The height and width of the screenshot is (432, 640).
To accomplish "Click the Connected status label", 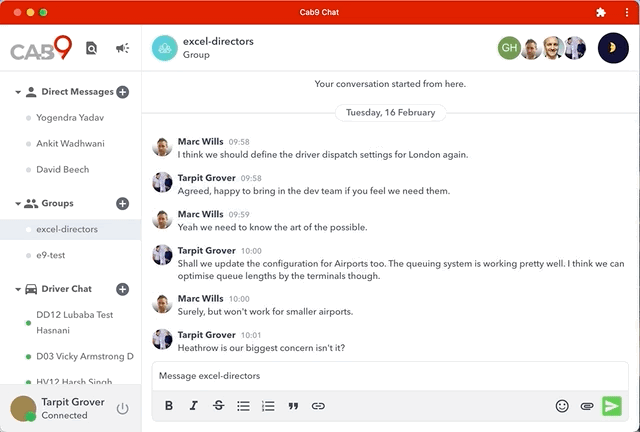I will (x=64, y=415).
